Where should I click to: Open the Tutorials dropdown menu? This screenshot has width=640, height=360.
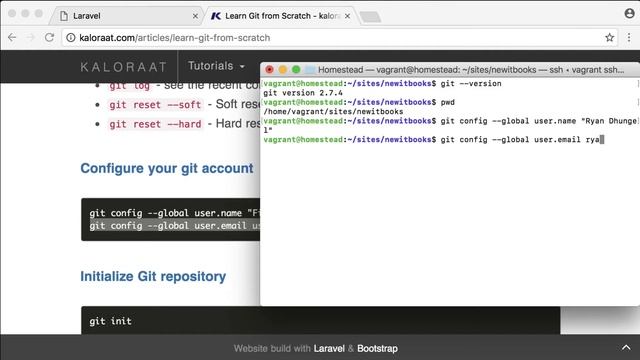(216, 66)
